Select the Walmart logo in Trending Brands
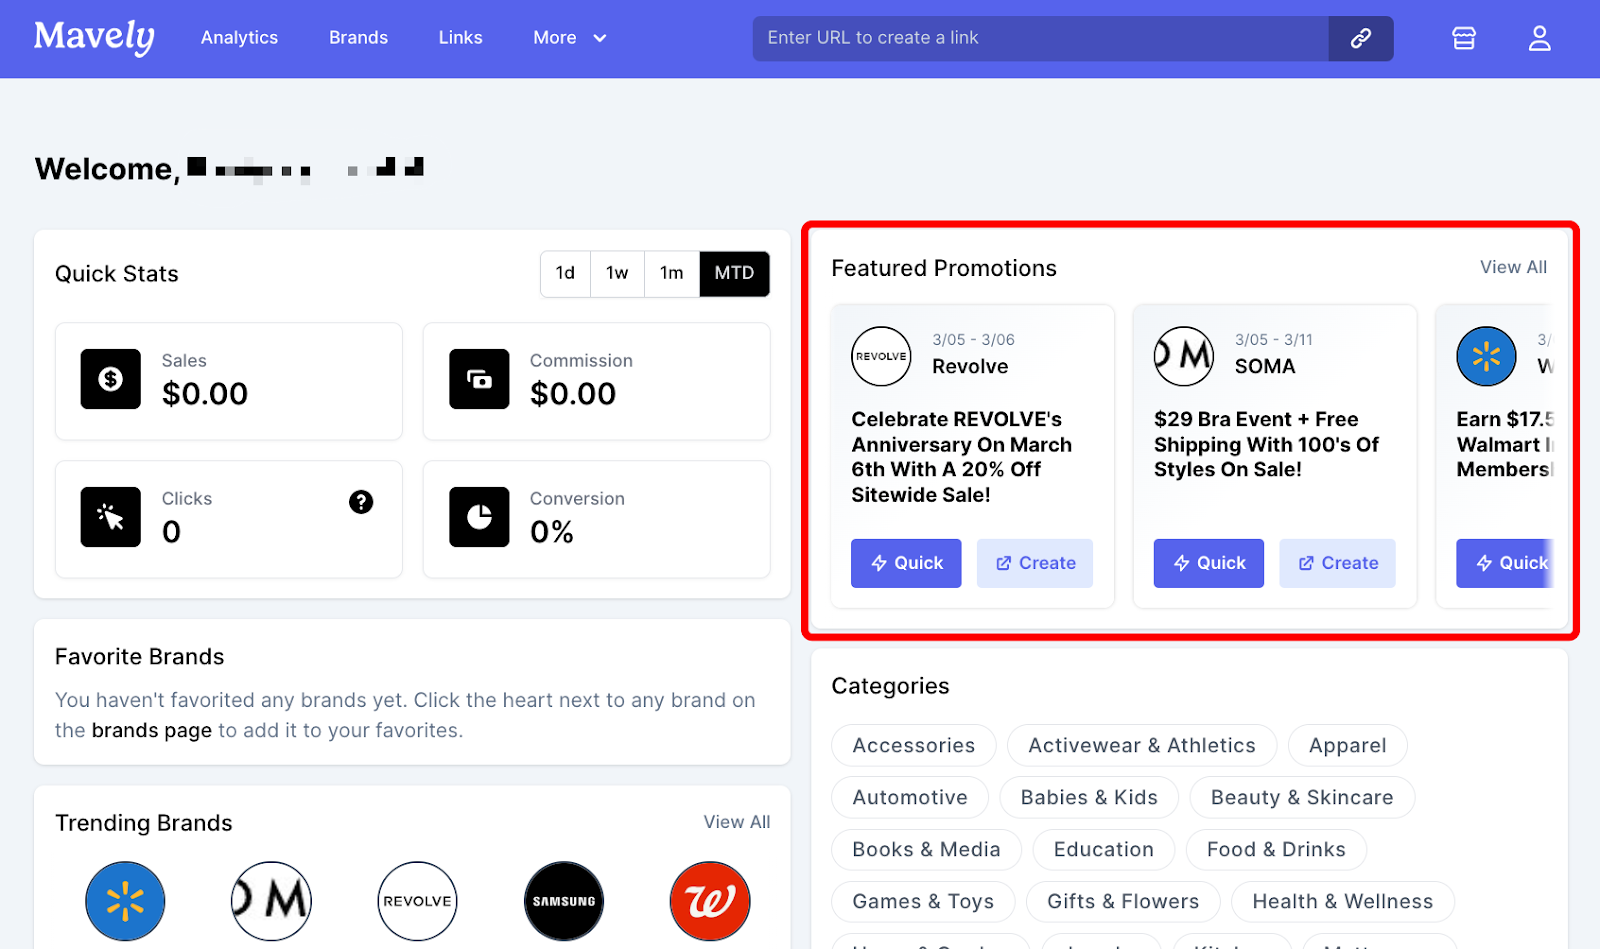 125,901
